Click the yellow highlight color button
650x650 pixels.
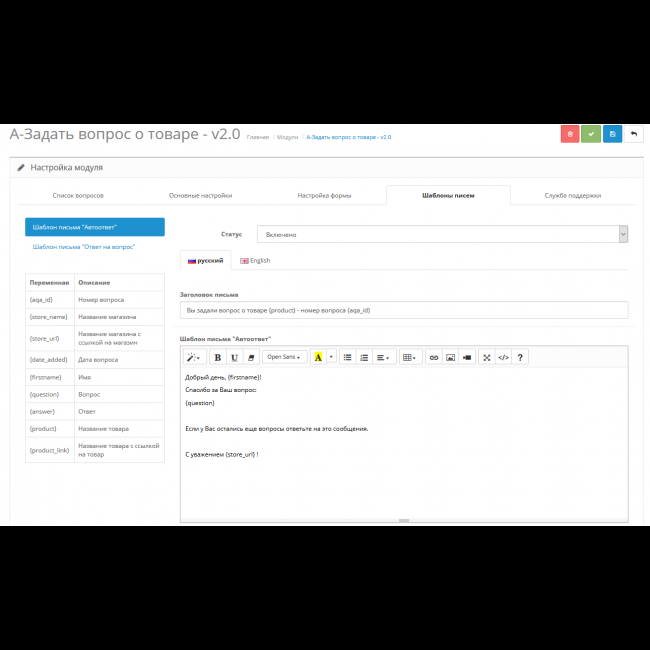coord(318,357)
